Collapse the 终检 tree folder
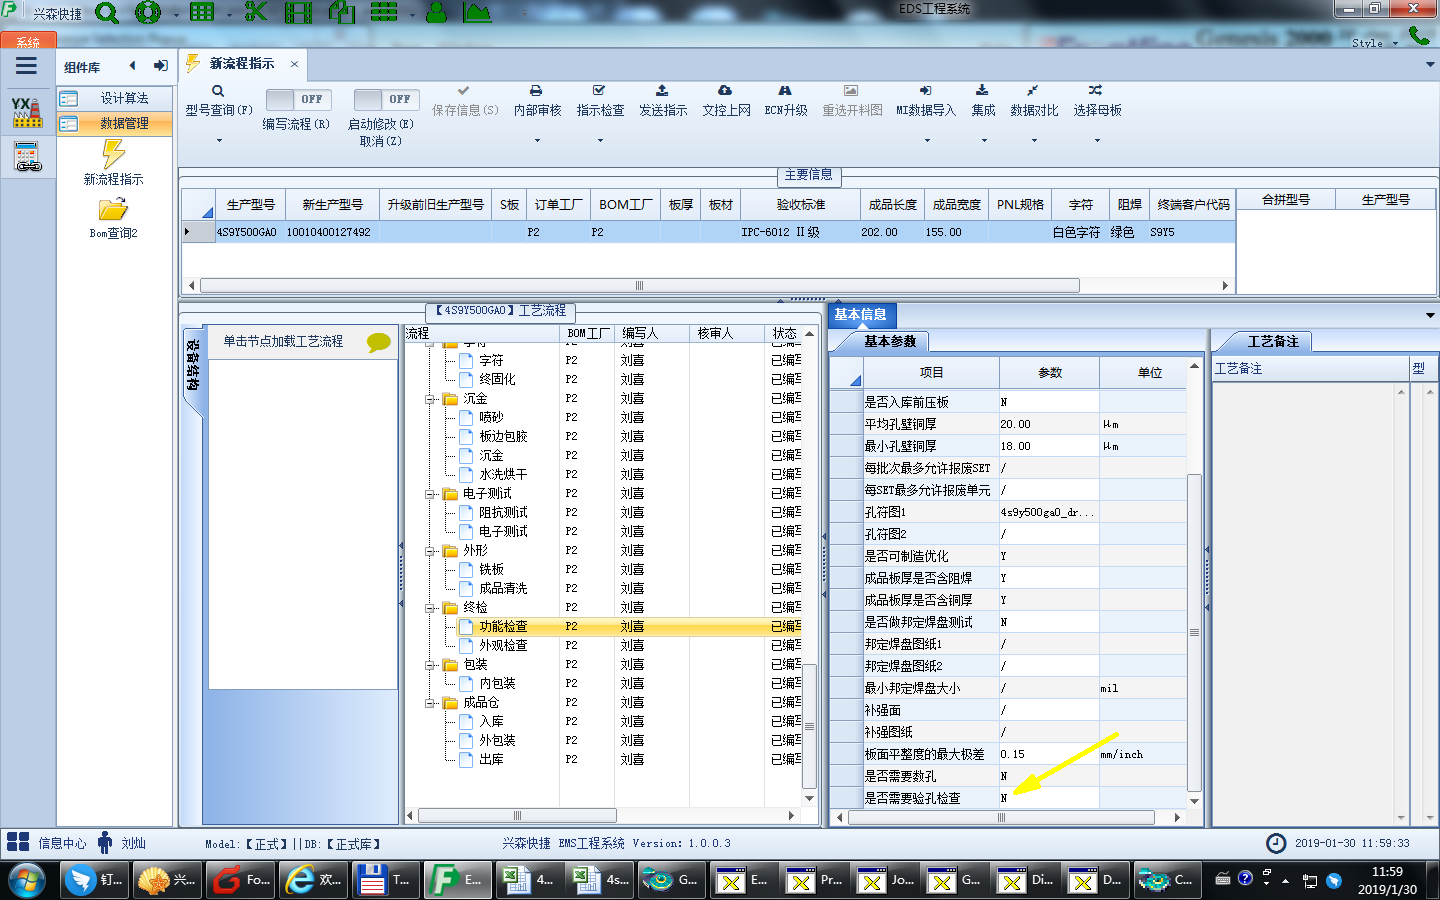Viewport: 1440px width, 900px height. [430, 608]
